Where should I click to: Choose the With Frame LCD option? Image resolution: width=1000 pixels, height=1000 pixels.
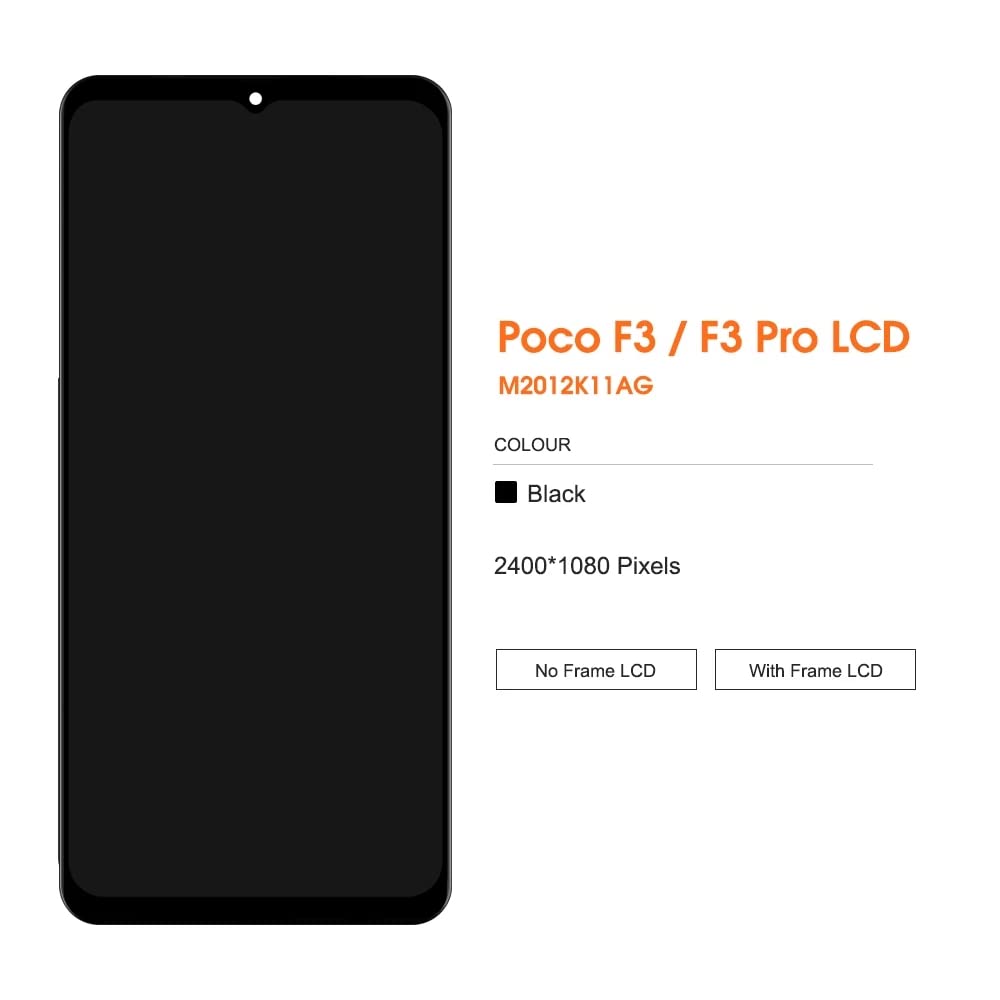coord(815,669)
